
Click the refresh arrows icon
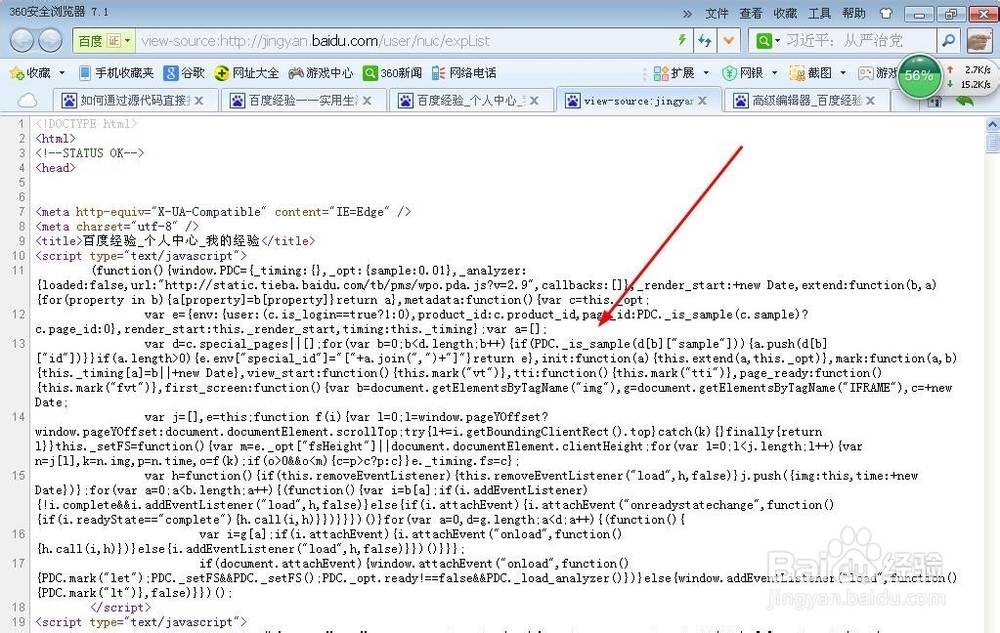(x=705, y=41)
